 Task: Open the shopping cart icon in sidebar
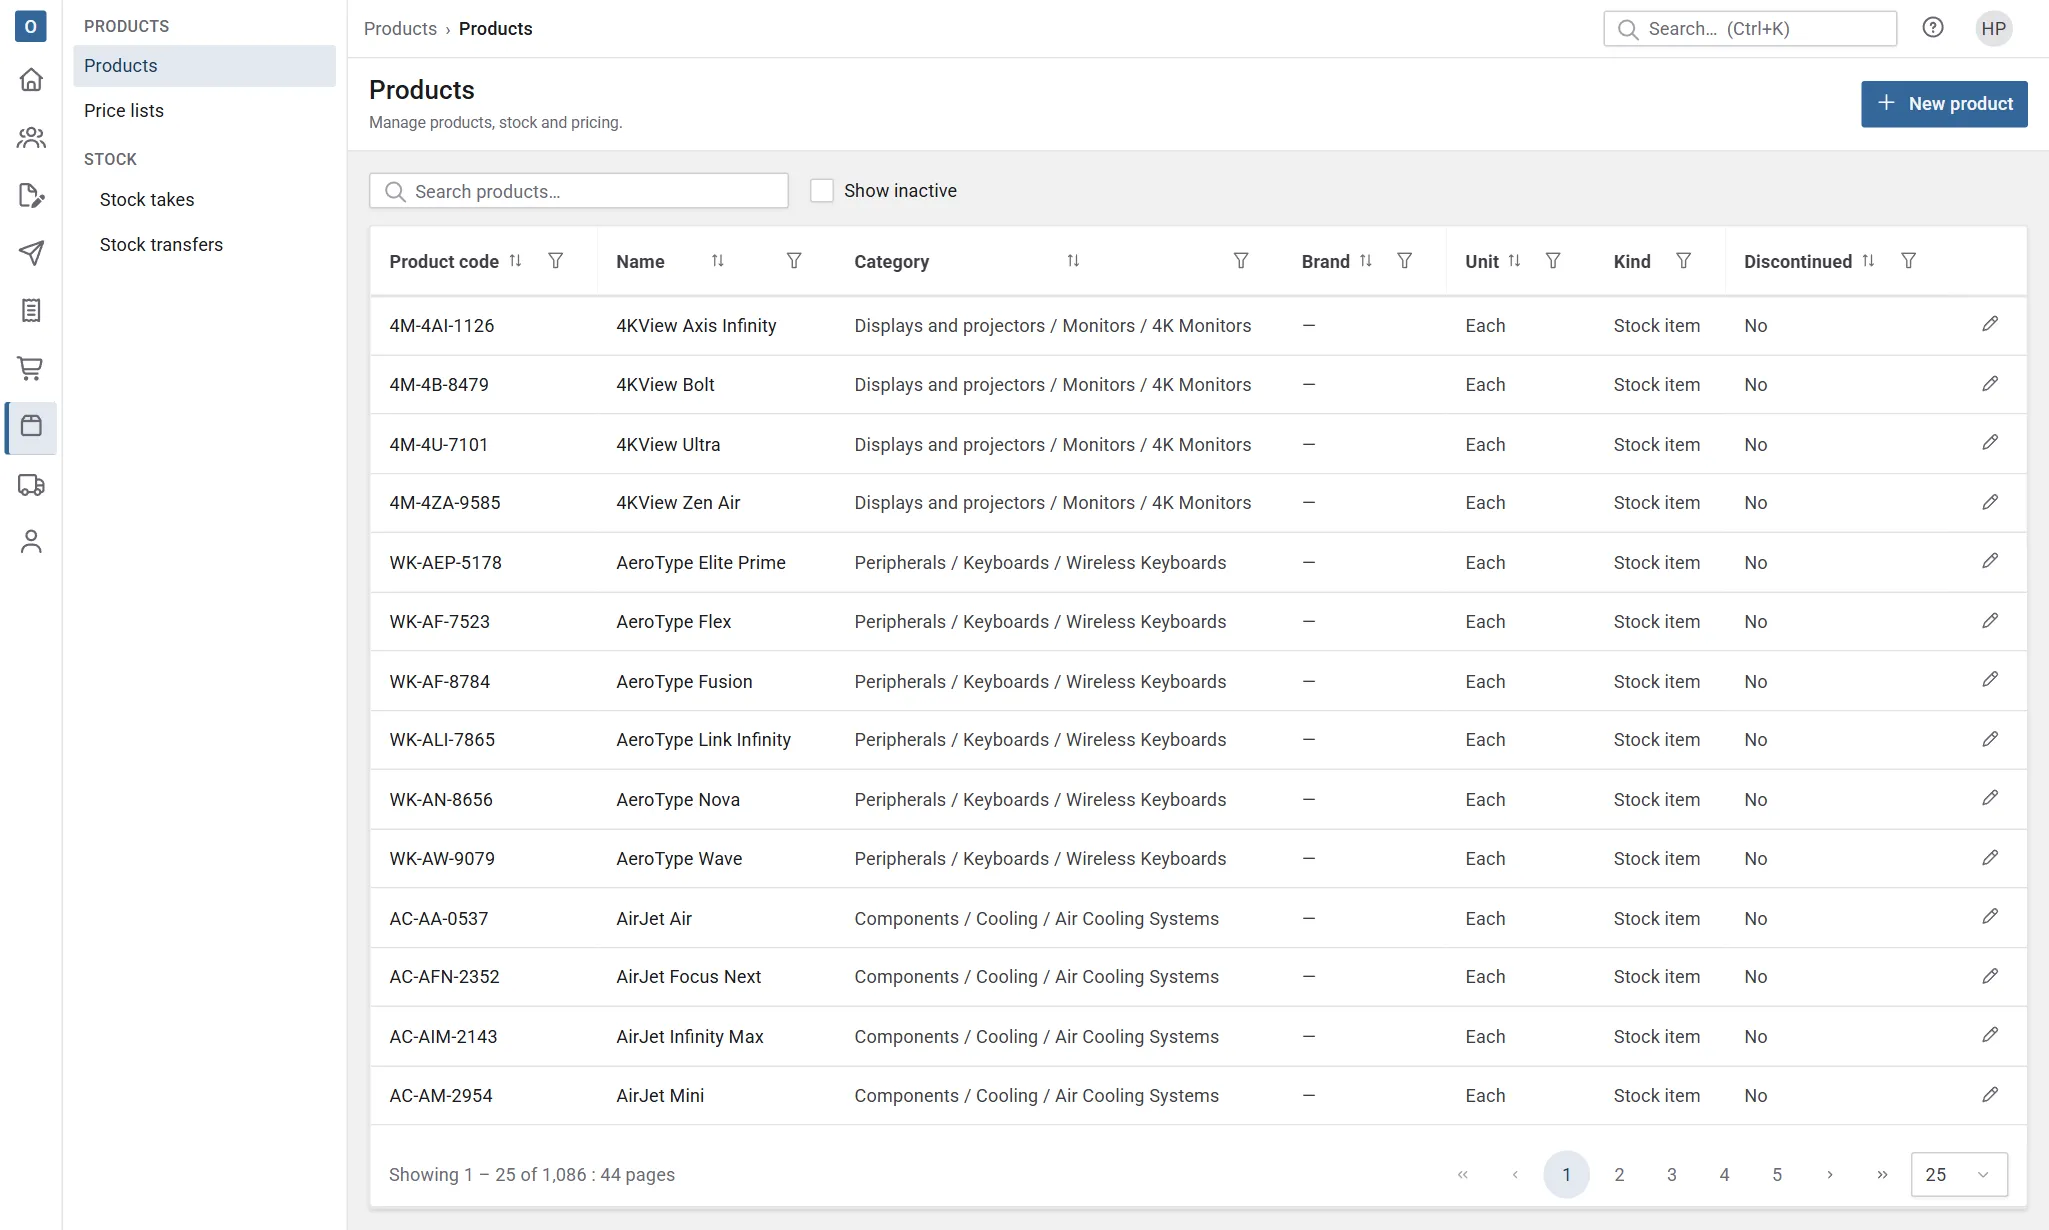pyautogui.click(x=31, y=369)
